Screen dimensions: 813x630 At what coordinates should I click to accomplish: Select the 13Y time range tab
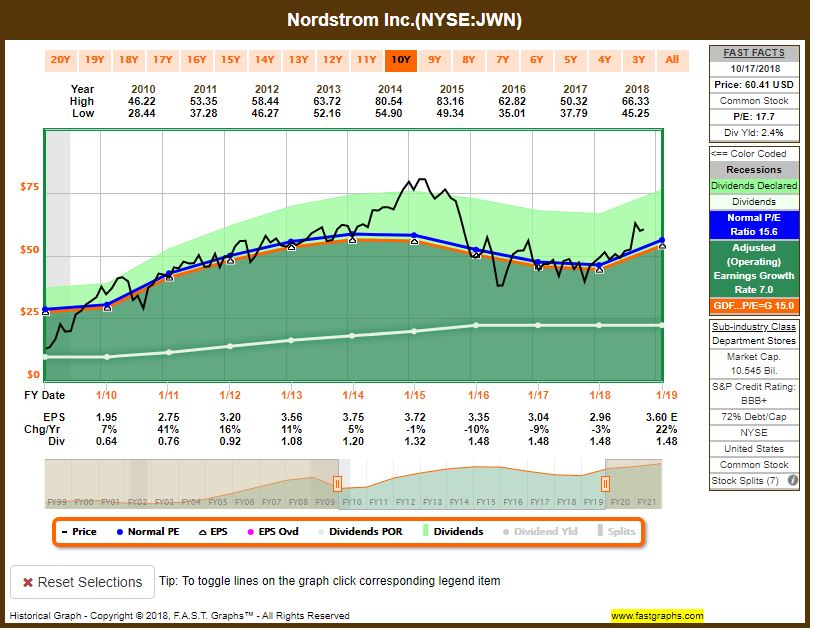pyautogui.click(x=299, y=60)
